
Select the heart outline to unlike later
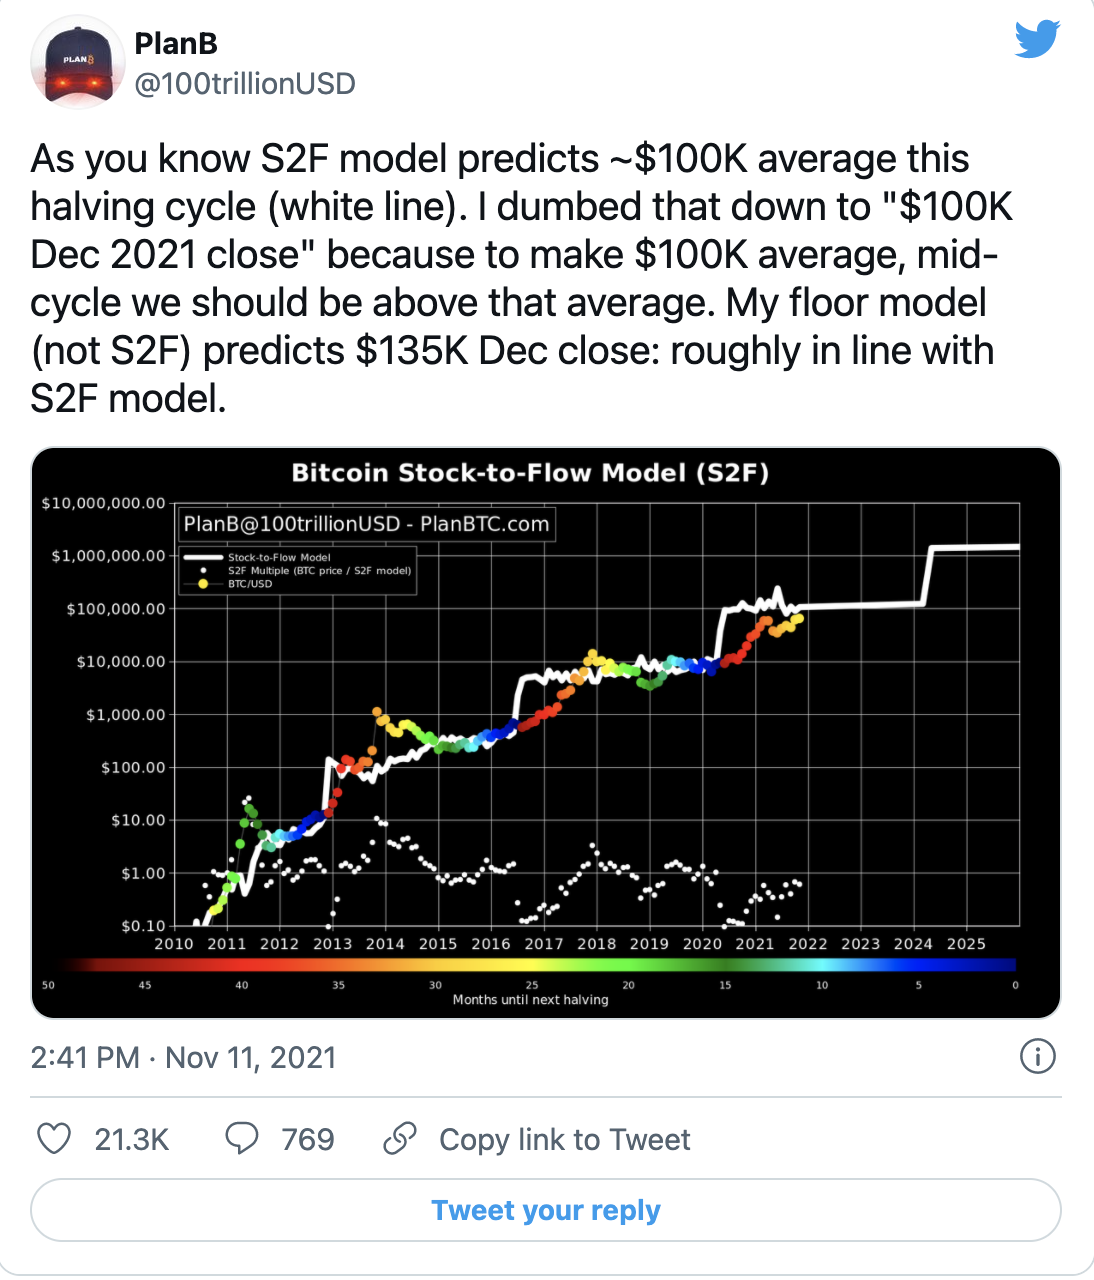click(x=54, y=1138)
